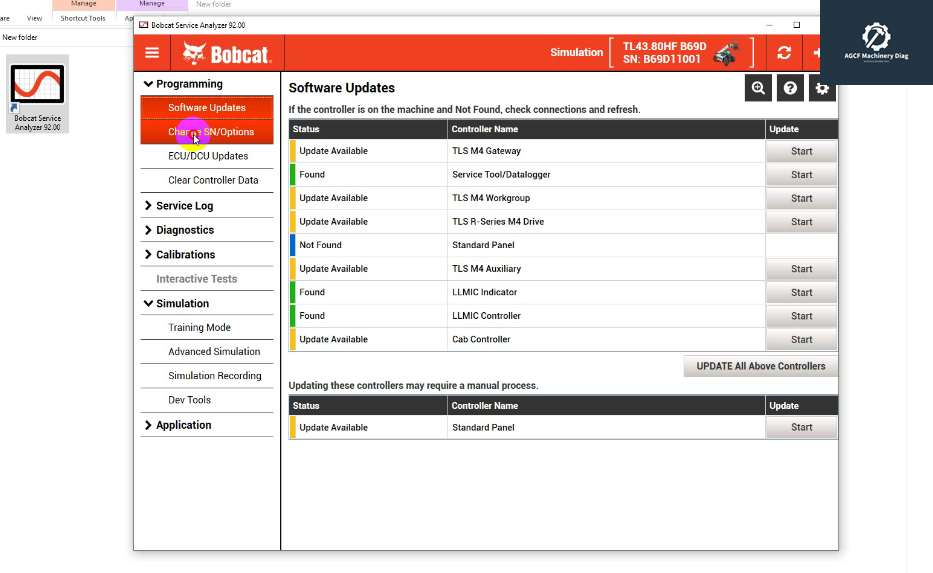The image size is (933, 573).
Task: Click Found status for Service Tool/Datalogger
Action: click(312, 175)
